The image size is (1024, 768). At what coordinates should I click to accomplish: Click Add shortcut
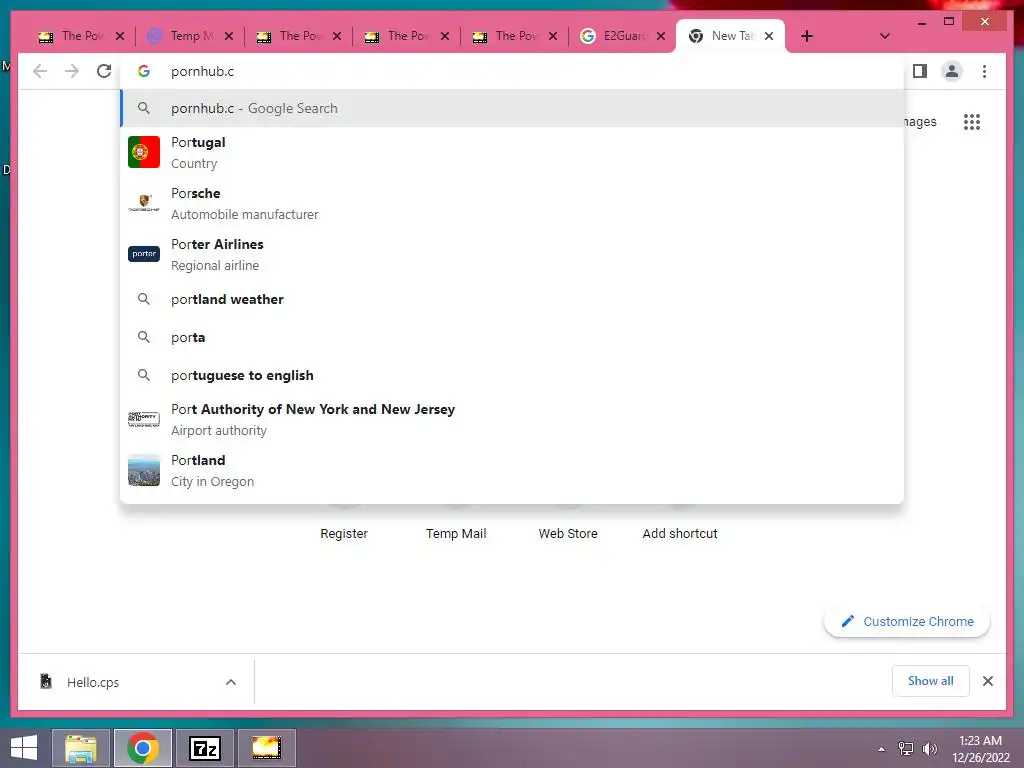point(680,533)
